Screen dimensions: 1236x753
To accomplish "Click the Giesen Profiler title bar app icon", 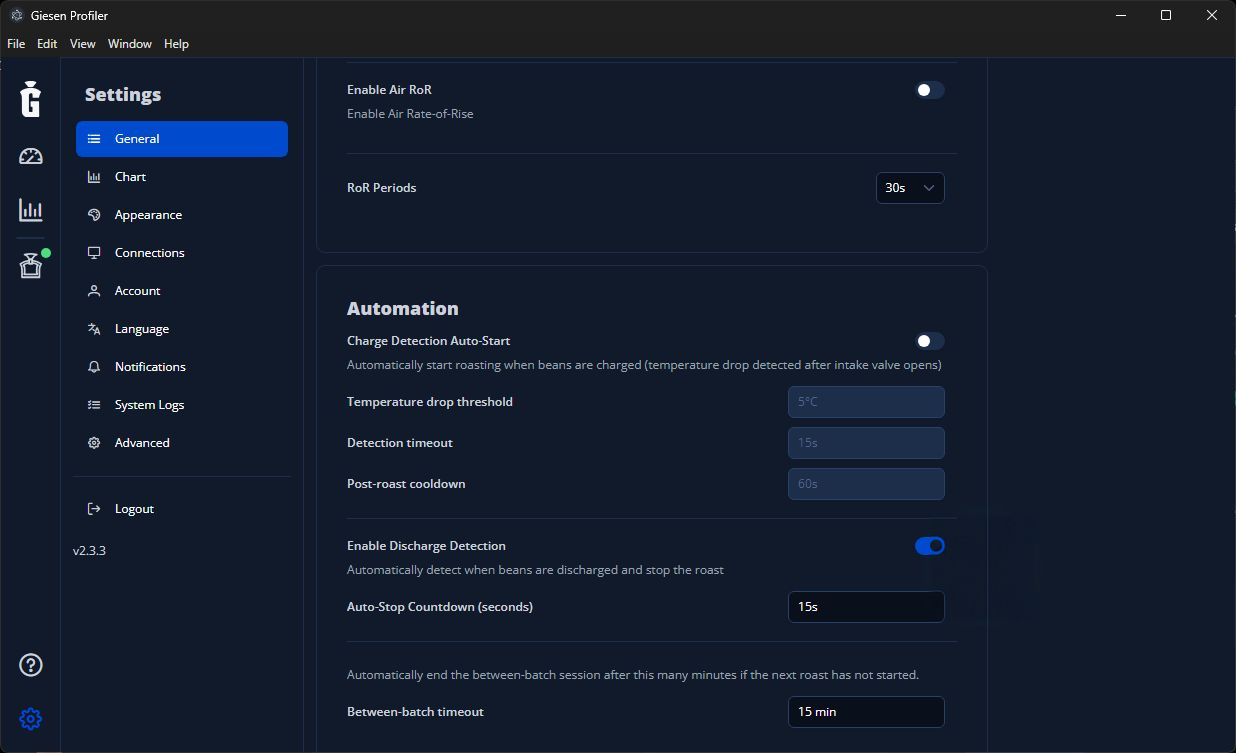I will coord(17,15).
